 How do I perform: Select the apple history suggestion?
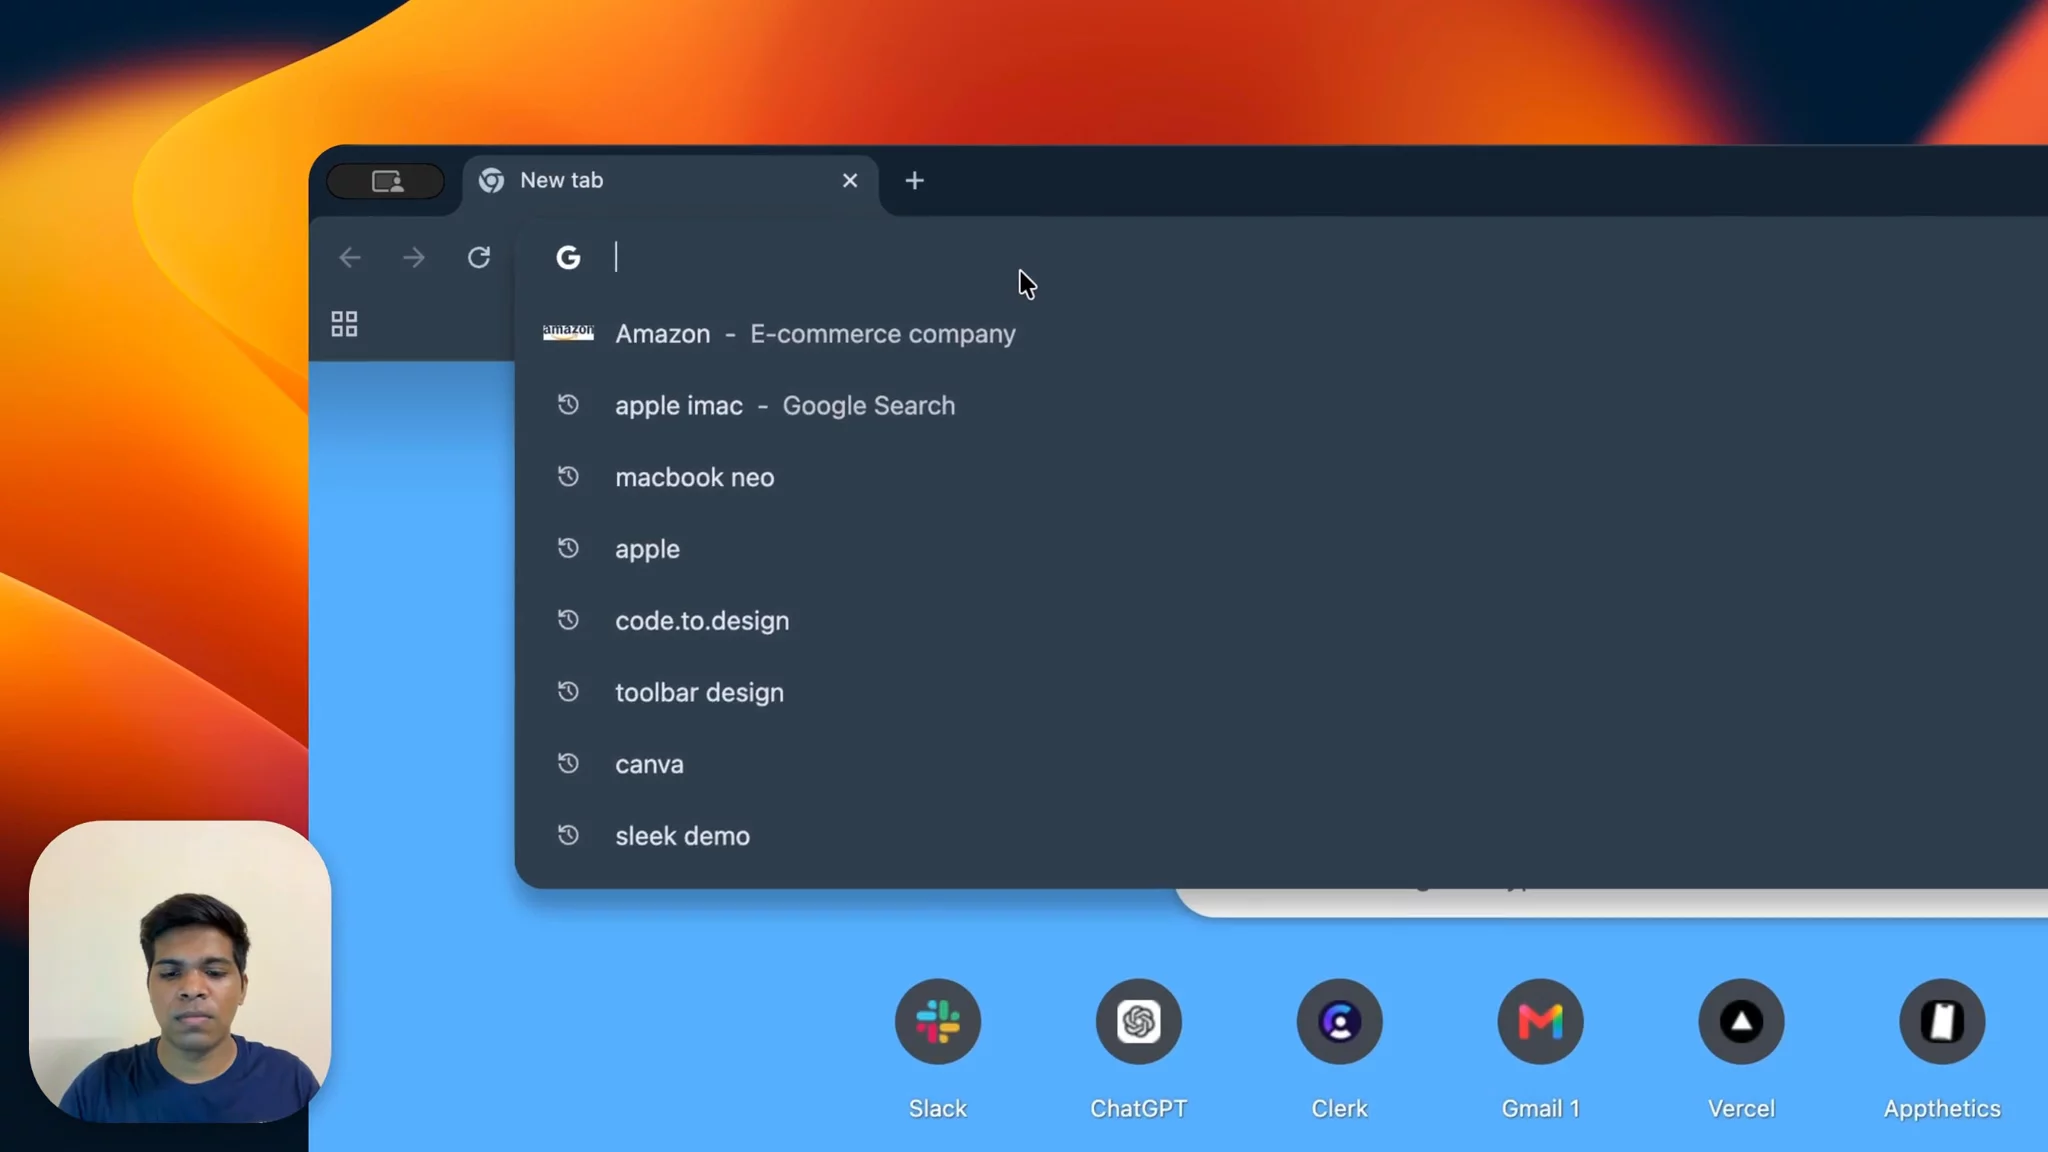click(1281, 549)
